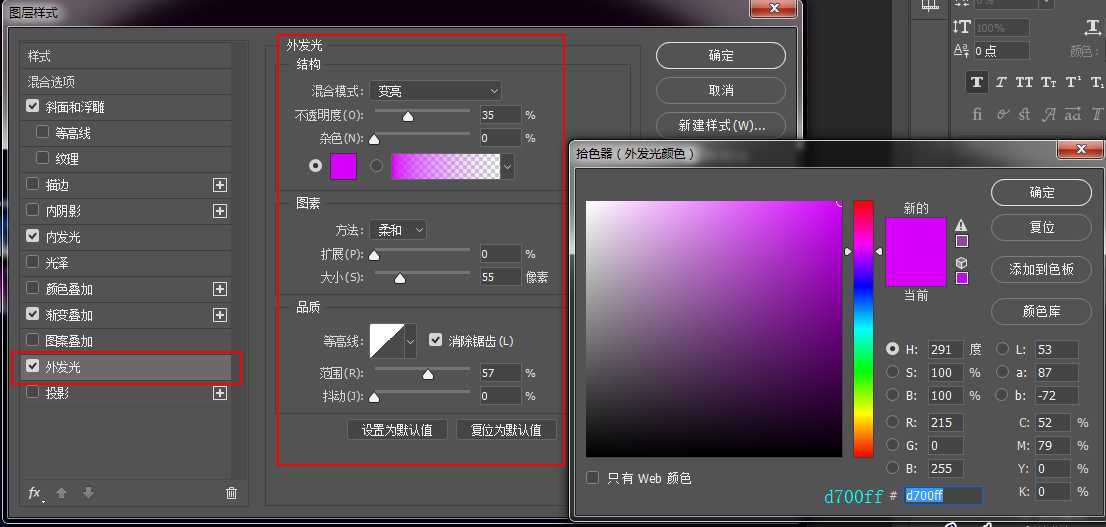This screenshot has width=1106, height=527.
Task: Open the fx effects menu icon
Action: point(34,493)
